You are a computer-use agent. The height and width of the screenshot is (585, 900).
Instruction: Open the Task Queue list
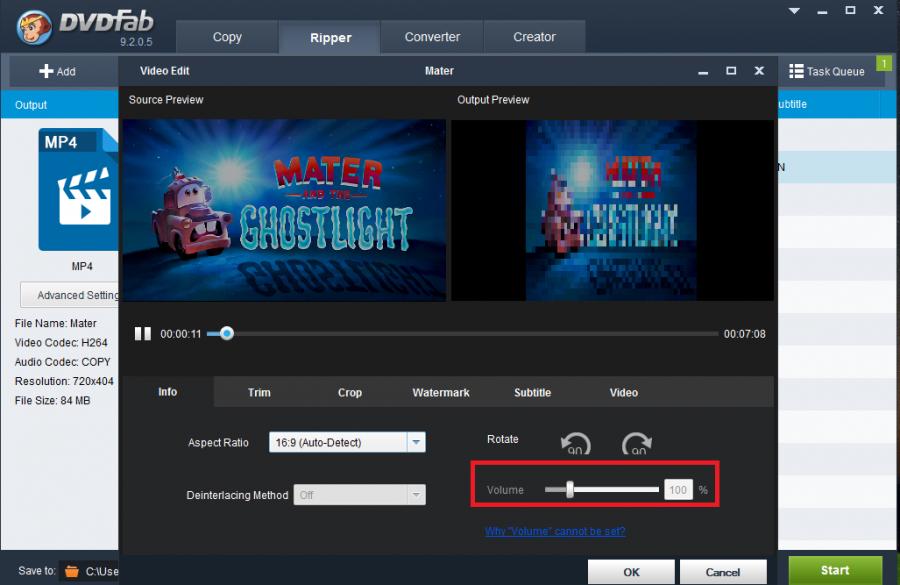827,71
